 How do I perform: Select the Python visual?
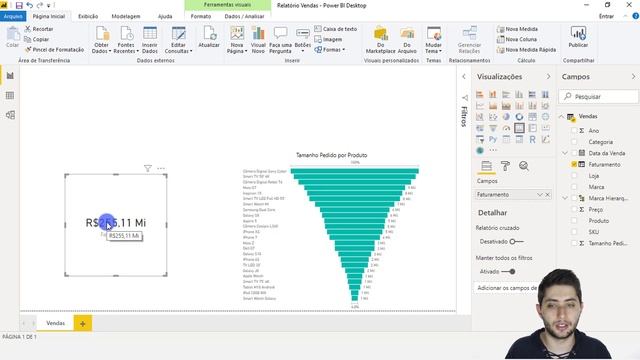(x=493, y=139)
